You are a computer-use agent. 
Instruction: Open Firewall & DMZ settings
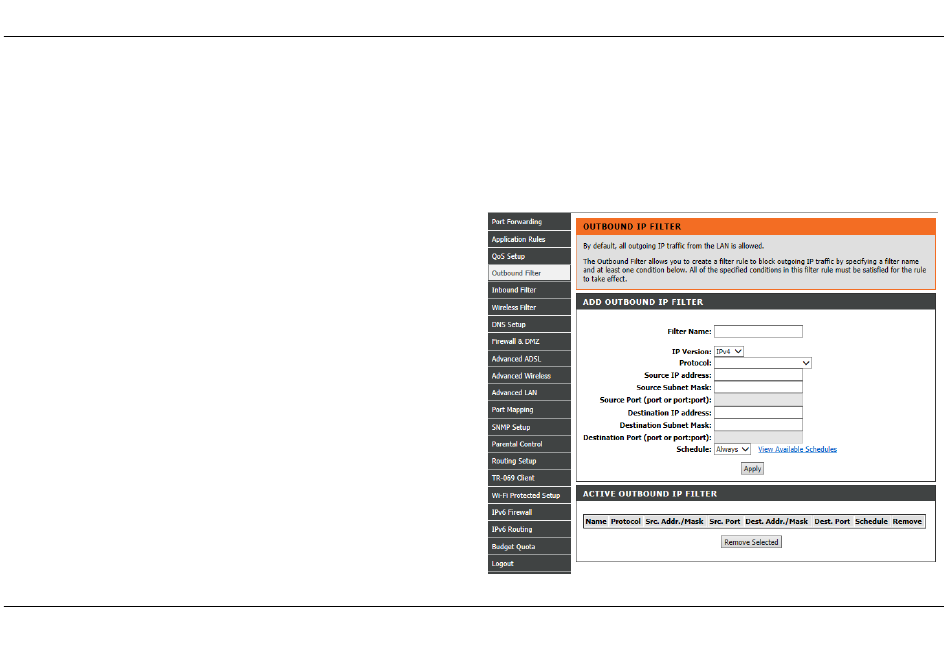pyautogui.click(x=529, y=342)
